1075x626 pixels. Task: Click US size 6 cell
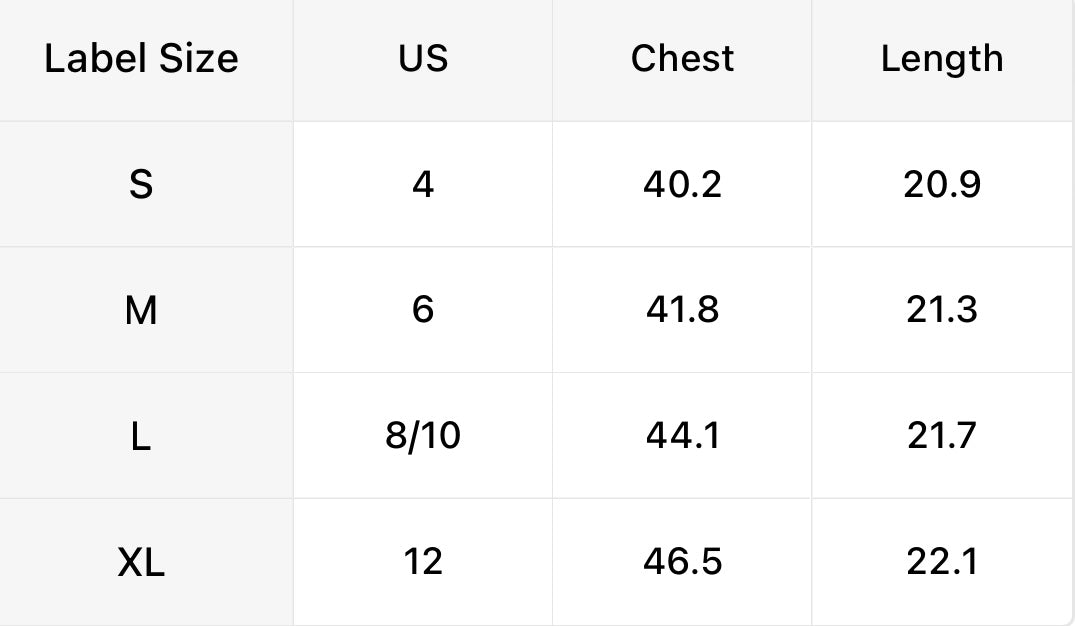(x=423, y=310)
